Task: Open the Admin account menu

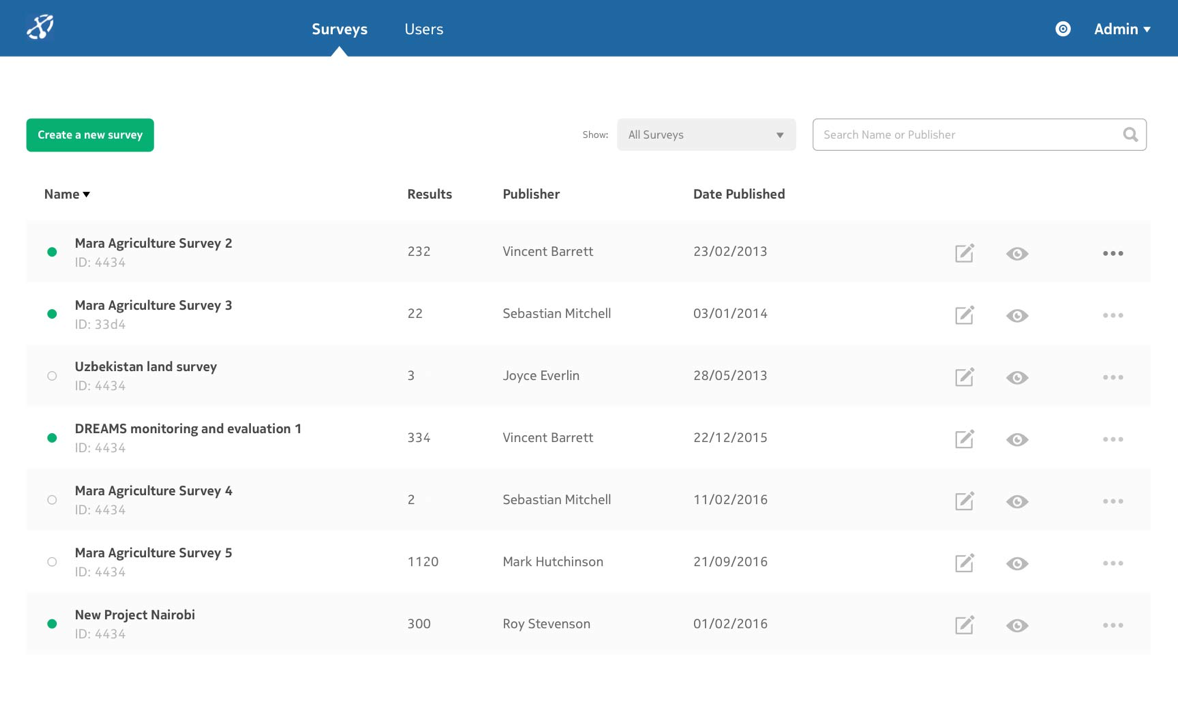Action: pos(1121,29)
